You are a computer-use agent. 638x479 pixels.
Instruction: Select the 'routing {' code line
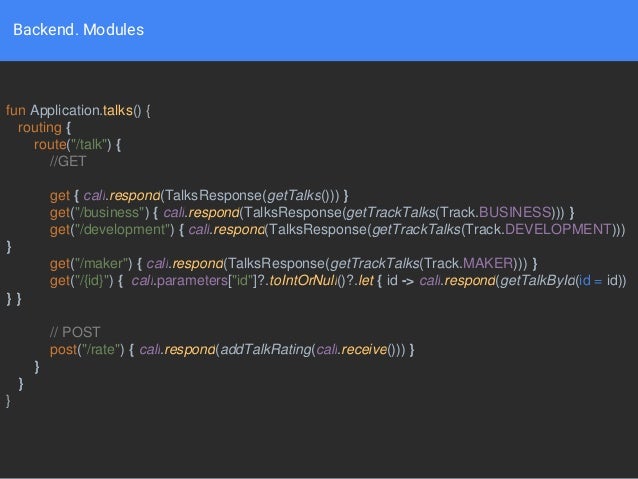(44, 128)
